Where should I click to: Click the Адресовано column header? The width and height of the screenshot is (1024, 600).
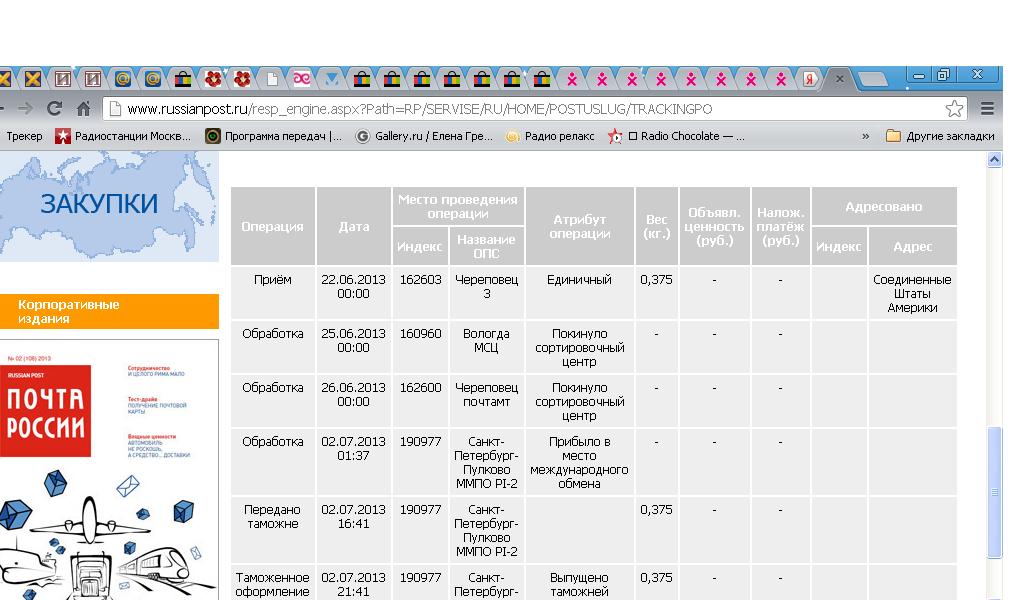click(x=884, y=206)
